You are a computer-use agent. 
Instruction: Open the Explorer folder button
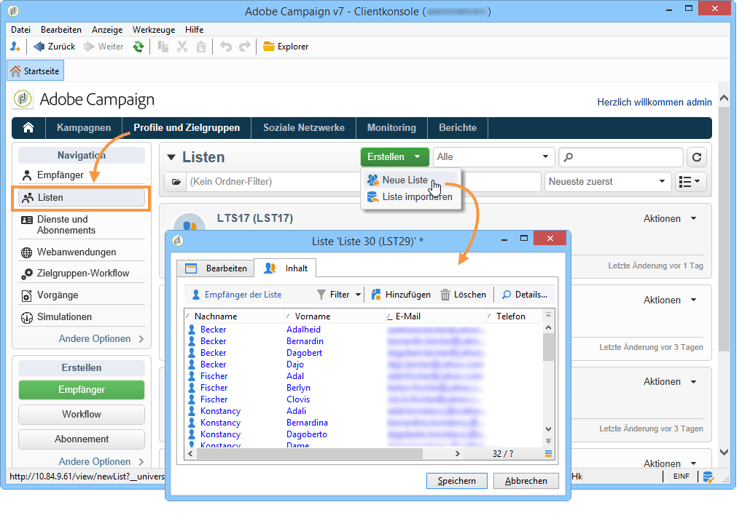coord(286,46)
